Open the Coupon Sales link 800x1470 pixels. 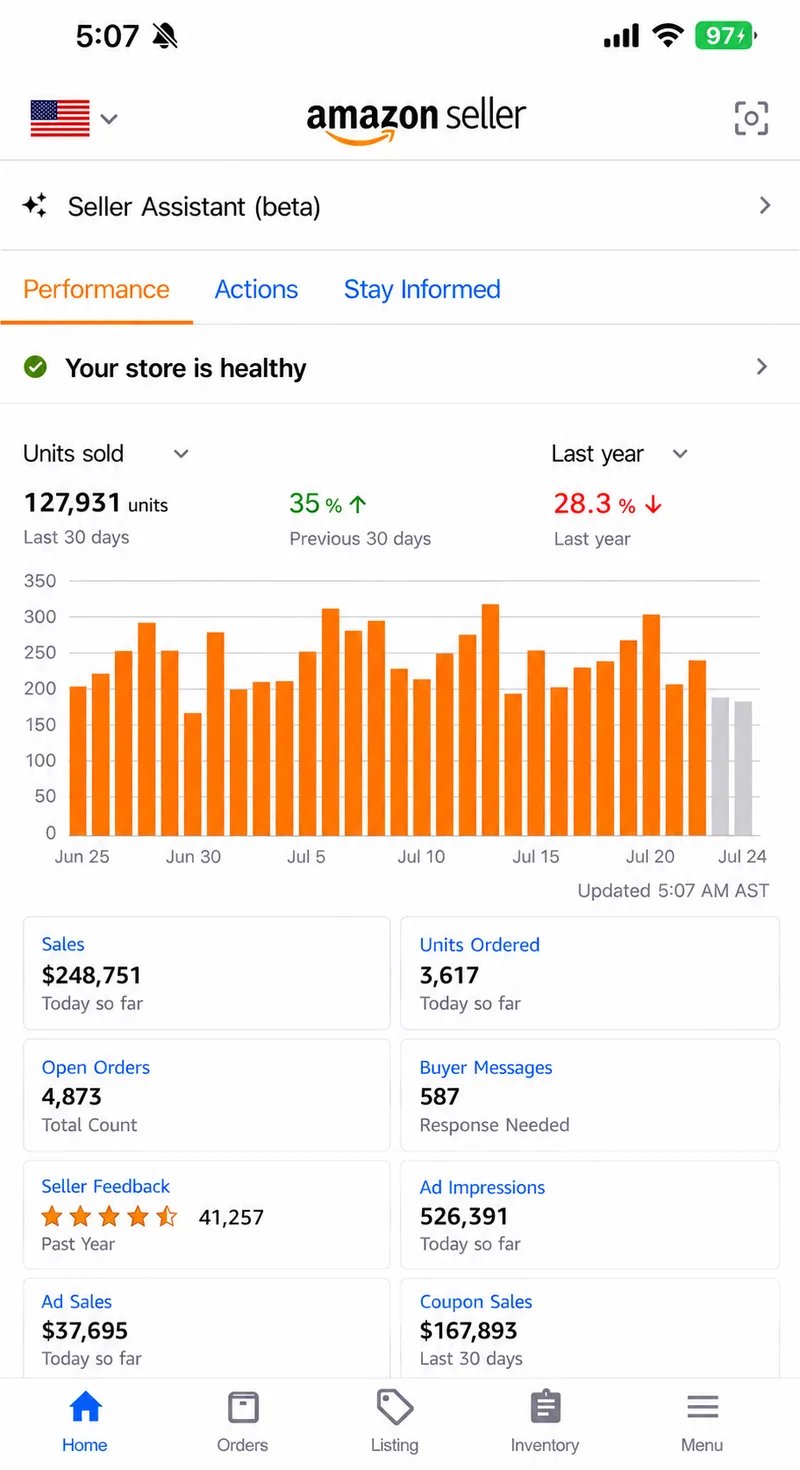tap(476, 1301)
